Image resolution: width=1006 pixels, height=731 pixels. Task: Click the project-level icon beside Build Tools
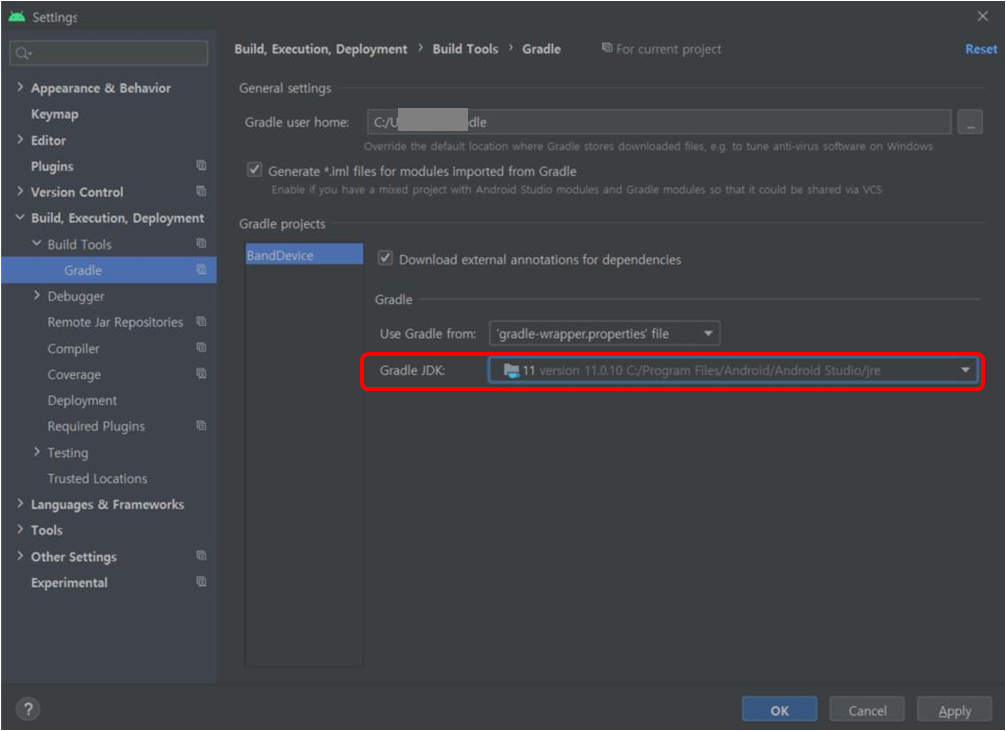pos(201,243)
